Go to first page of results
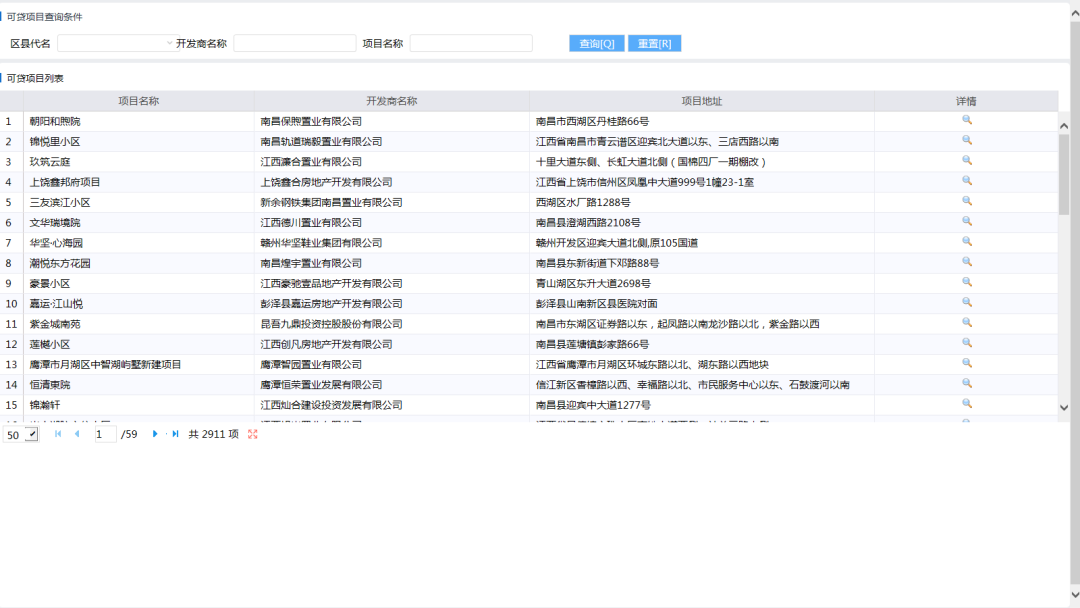 [x=58, y=434]
